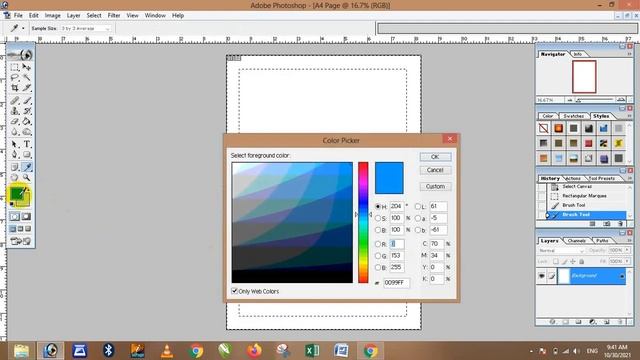
Task: Select the Dodge tool
Action: [x=27, y=132]
